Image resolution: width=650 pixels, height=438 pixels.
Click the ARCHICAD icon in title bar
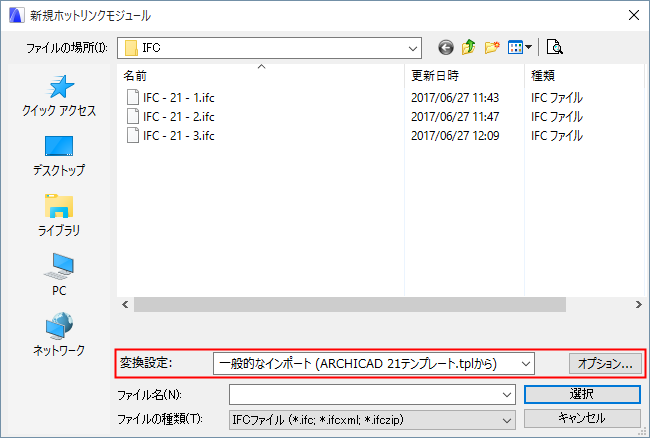pos(16,15)
